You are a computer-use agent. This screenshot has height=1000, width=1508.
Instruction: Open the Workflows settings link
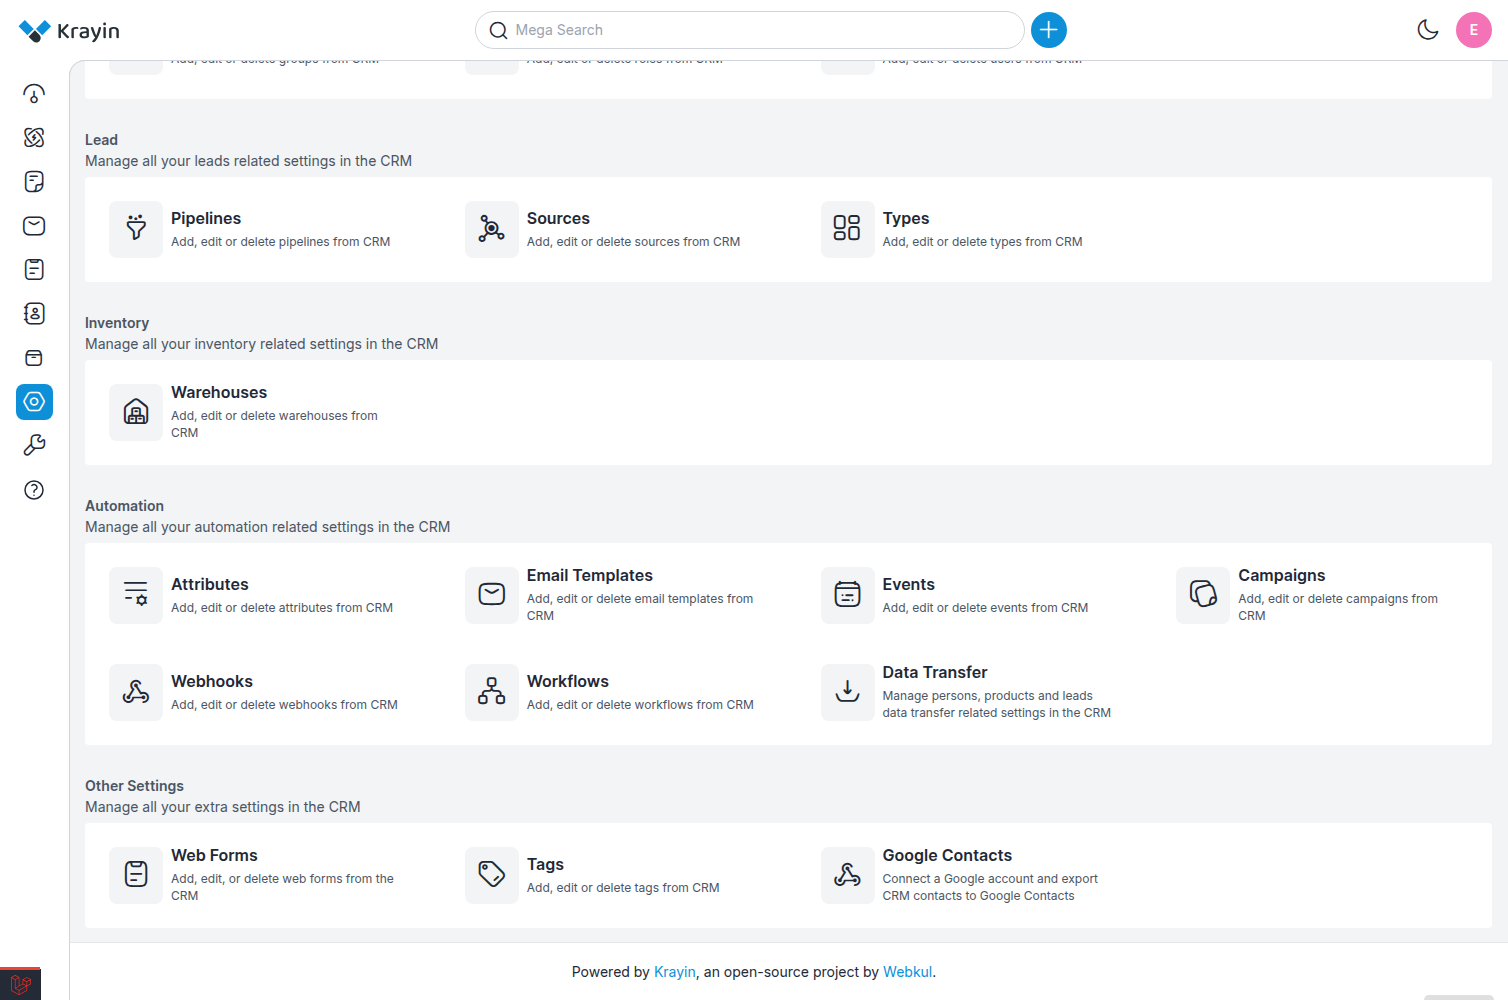click(568, 681)
